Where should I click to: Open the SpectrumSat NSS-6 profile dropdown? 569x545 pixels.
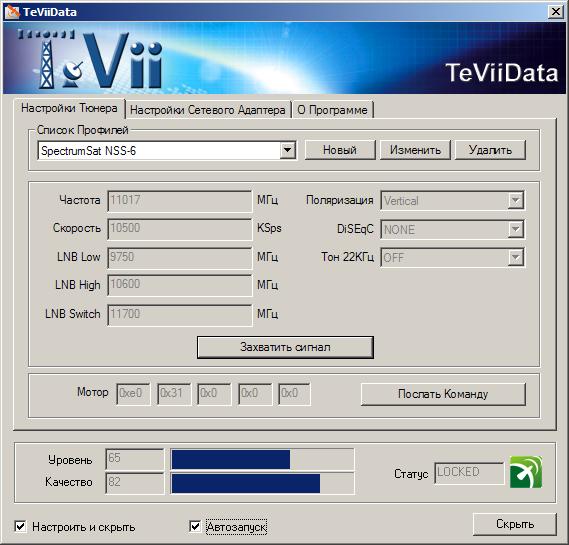pyautogui.click(x=287, y=150)
